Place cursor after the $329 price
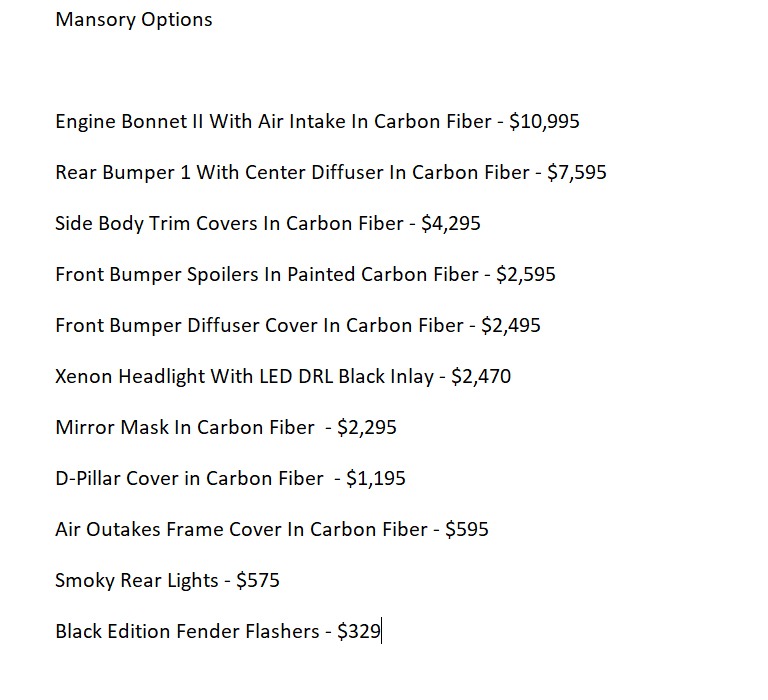The height and width of the screenshot is (700, 768). 381,631
